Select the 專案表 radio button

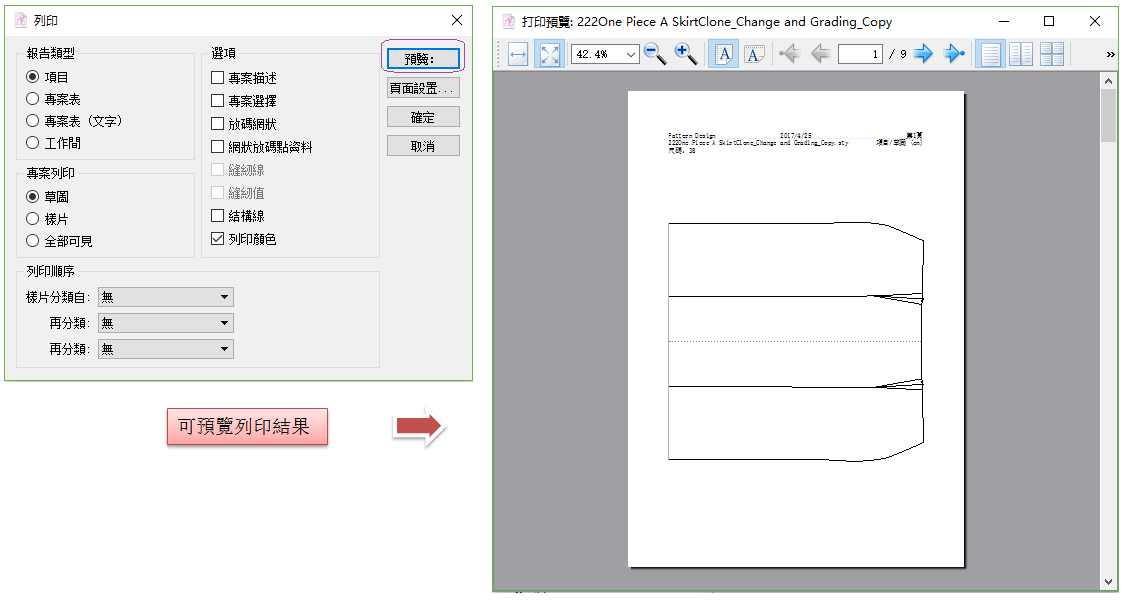33,99
